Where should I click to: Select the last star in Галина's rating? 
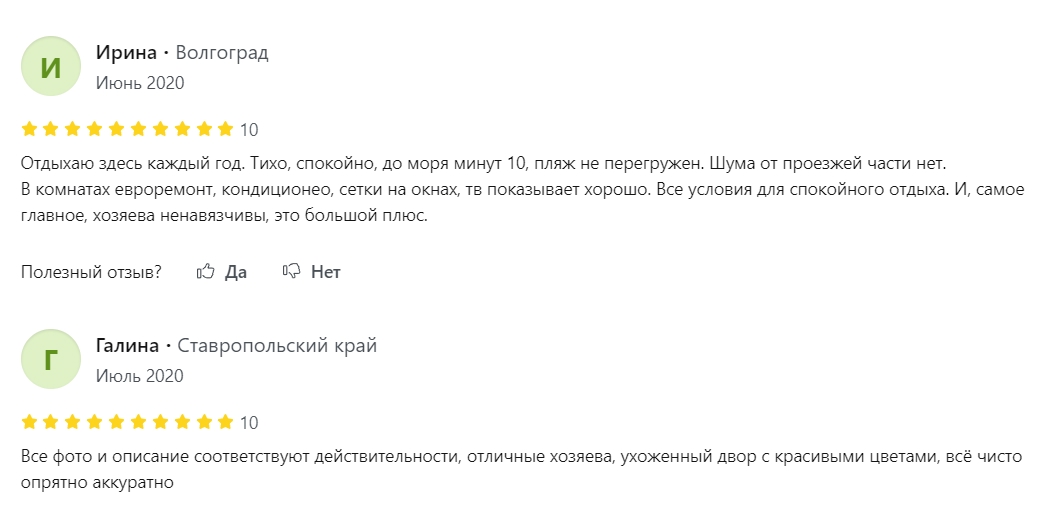[x=226, y=422]
